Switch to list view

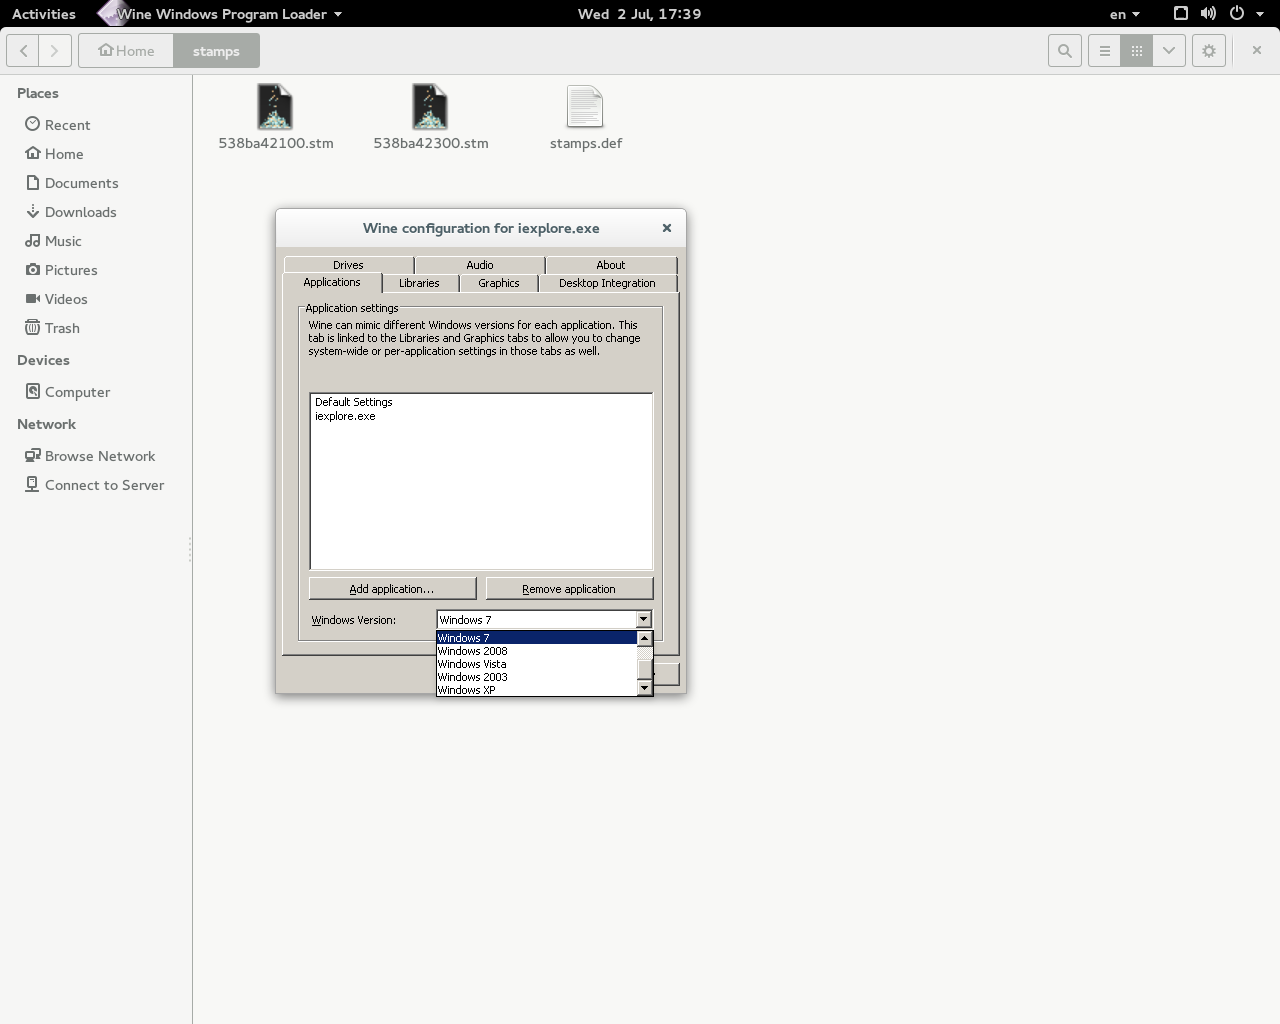[1104, 51]
